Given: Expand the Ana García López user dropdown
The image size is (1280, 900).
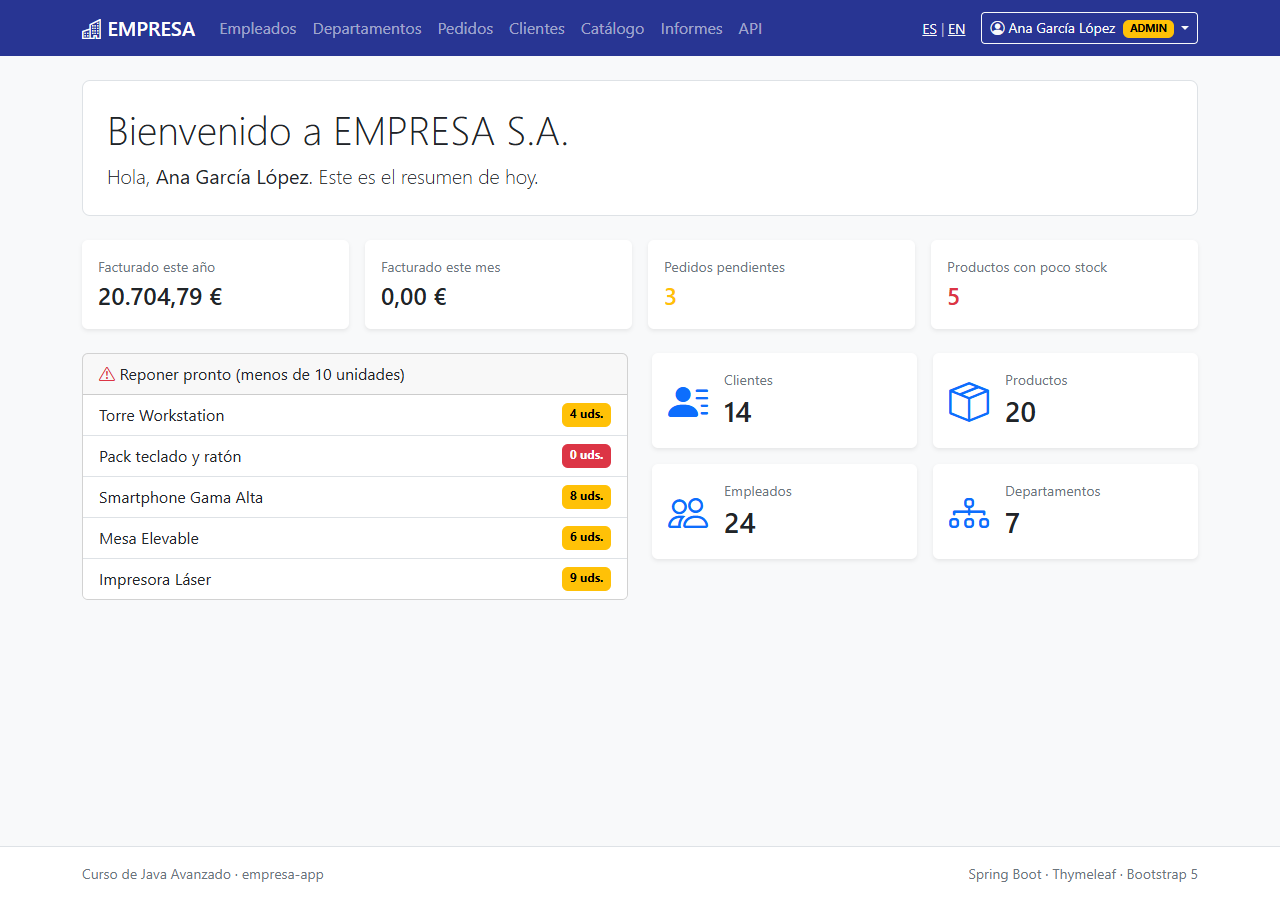Looking at the screenshot, I should coord(1089,28).
